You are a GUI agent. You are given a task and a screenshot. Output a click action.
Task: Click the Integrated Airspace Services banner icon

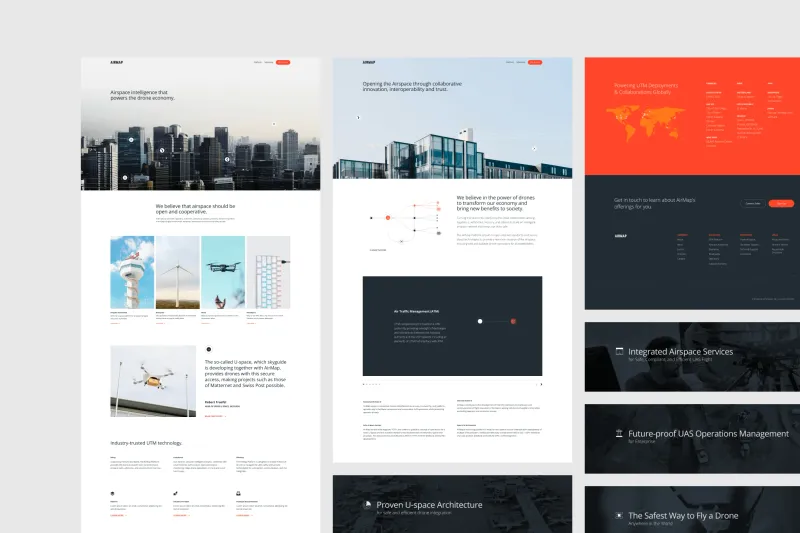click(619, 351)
